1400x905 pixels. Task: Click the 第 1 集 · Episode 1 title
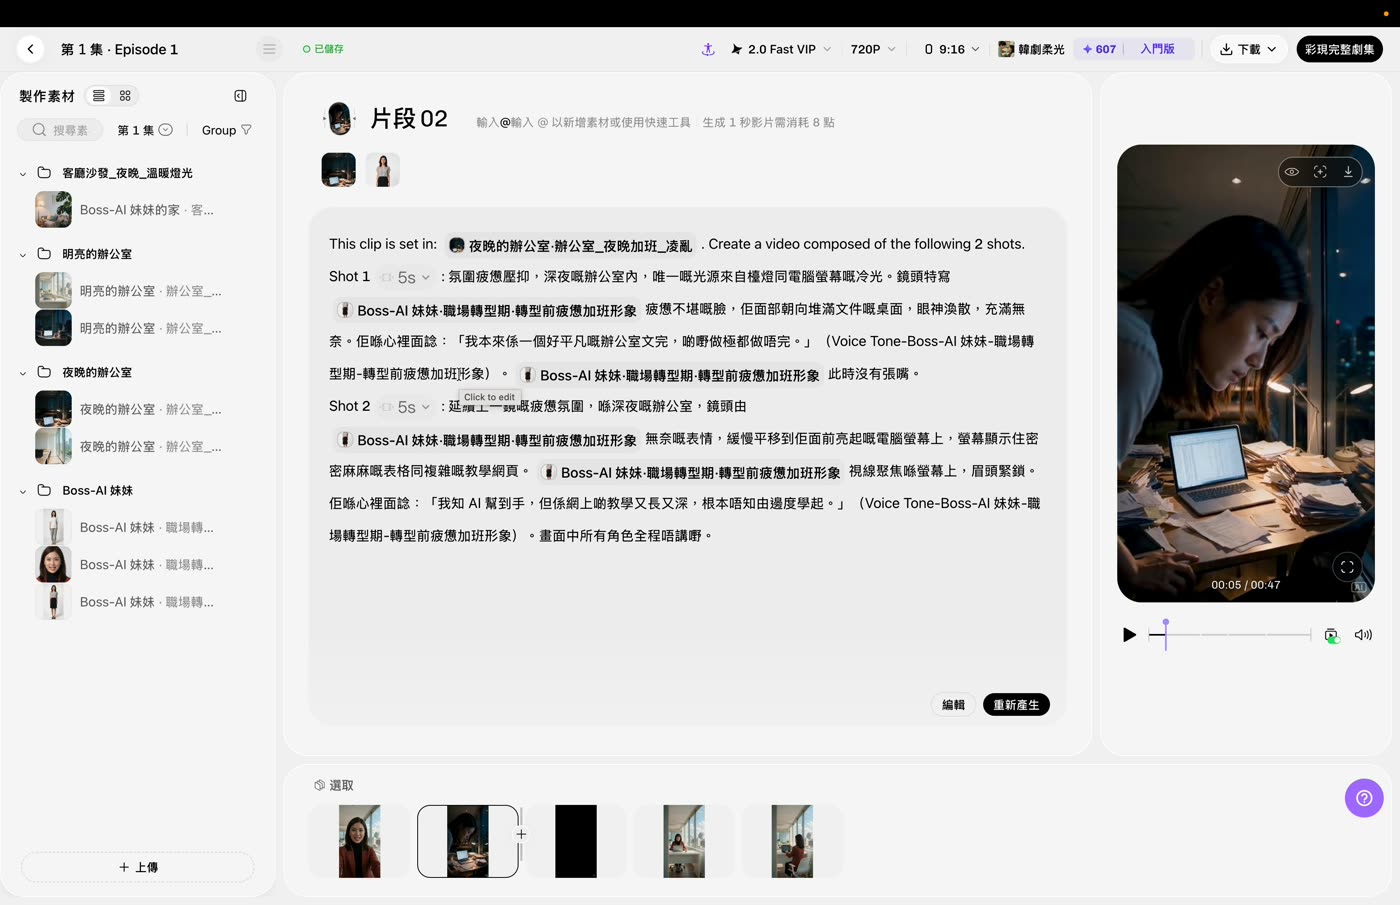[119, 49]
